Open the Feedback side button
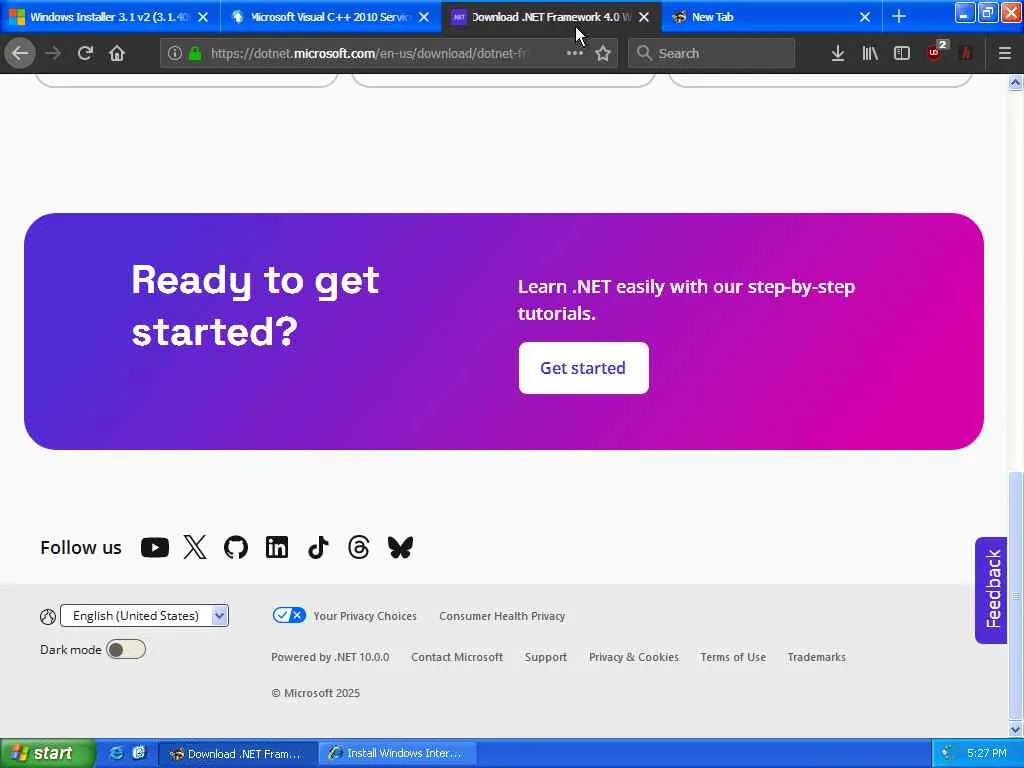This screenshot has height=768, width=1024. tap(992, 590)
